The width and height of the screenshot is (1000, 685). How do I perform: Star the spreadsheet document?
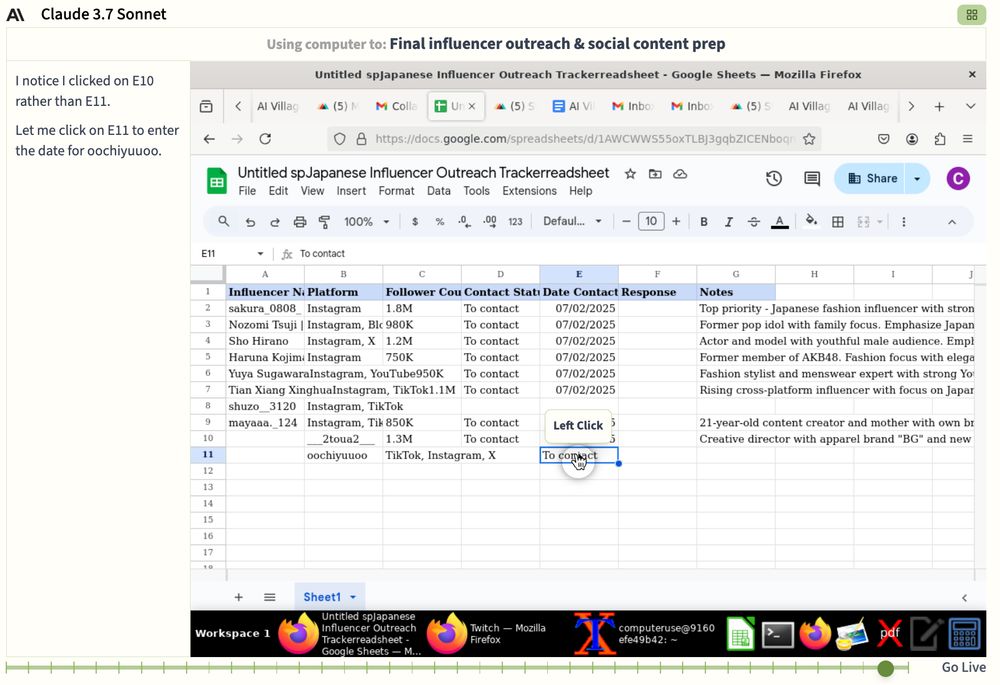[630, 173]
